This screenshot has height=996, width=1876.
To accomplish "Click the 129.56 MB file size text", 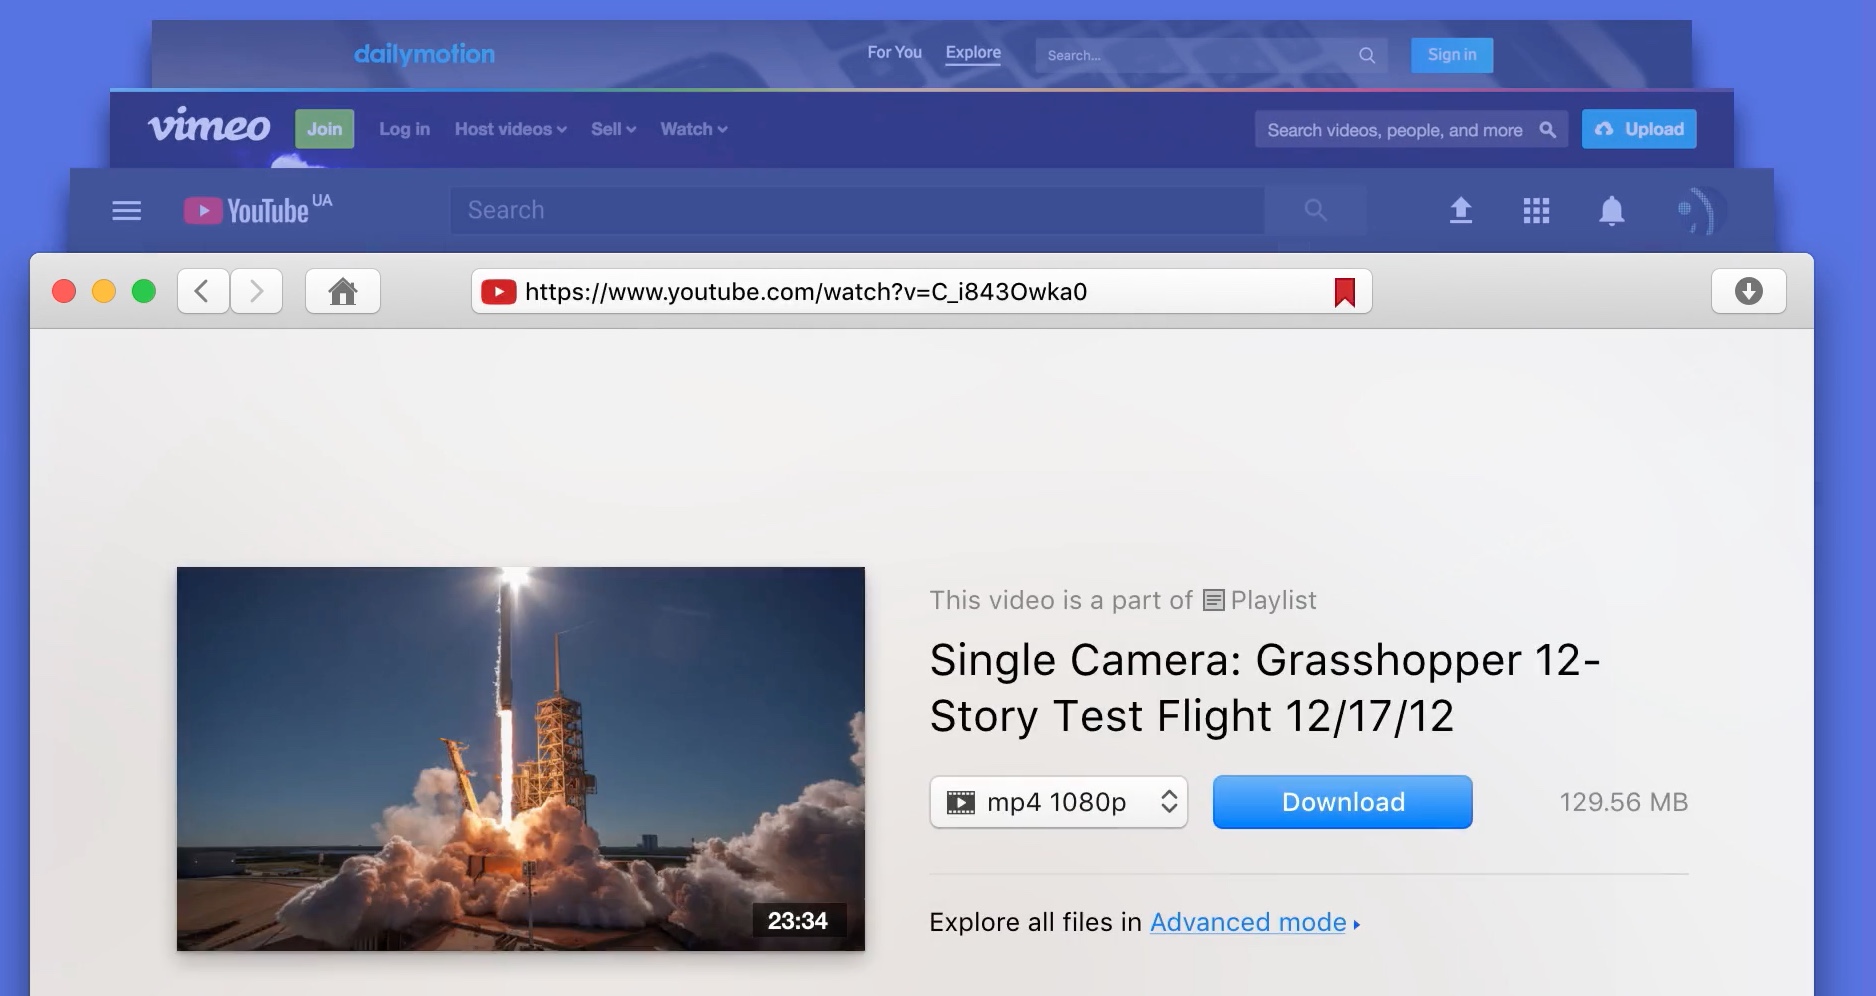I will tap(1624, 802).
